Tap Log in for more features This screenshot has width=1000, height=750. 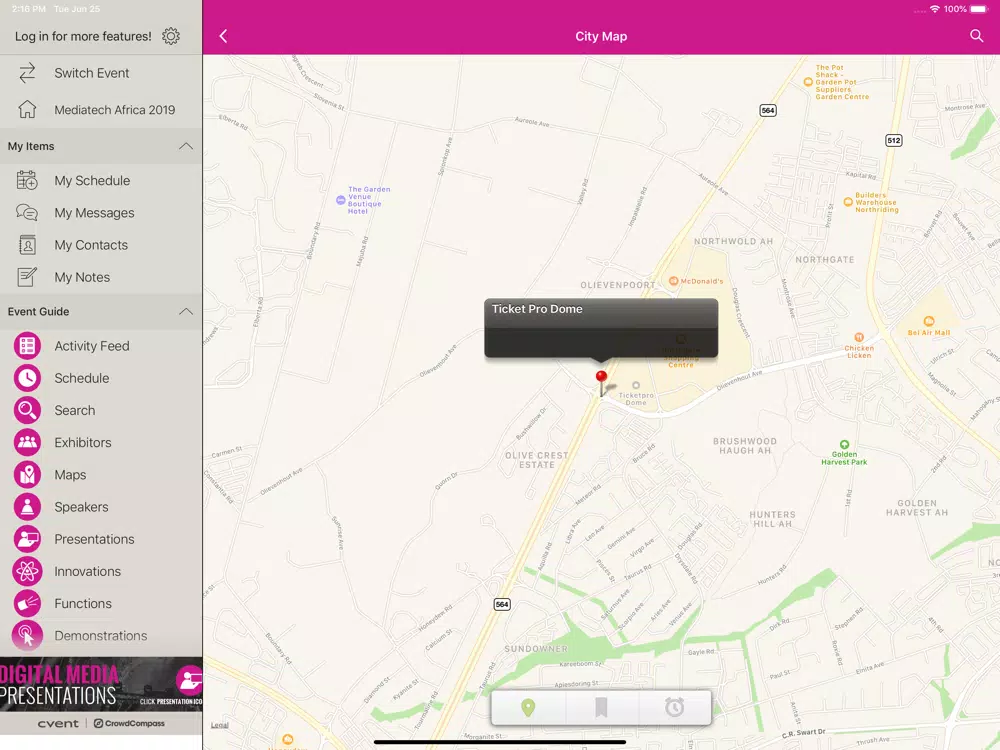84,36
